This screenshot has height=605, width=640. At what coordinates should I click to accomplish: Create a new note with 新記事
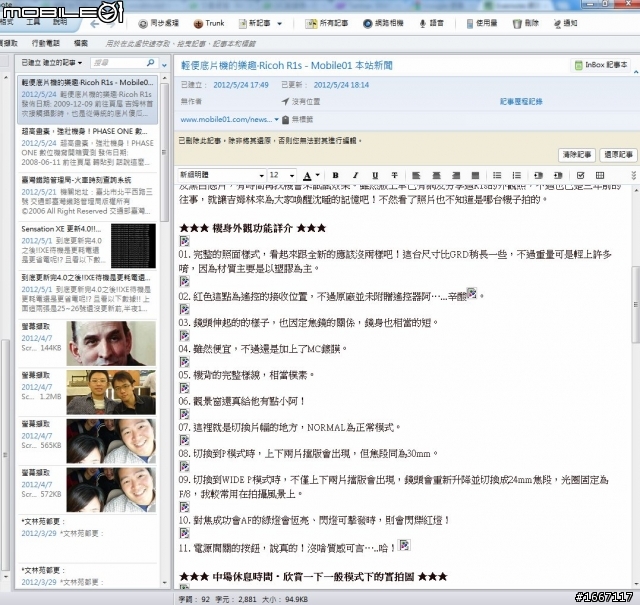[x=254, y=23]
